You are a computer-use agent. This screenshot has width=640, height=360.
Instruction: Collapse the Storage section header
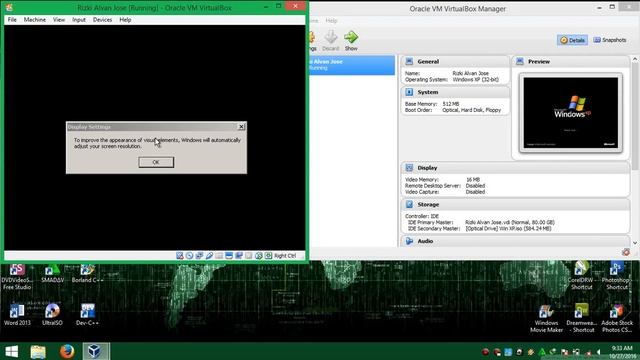point(516,204)
